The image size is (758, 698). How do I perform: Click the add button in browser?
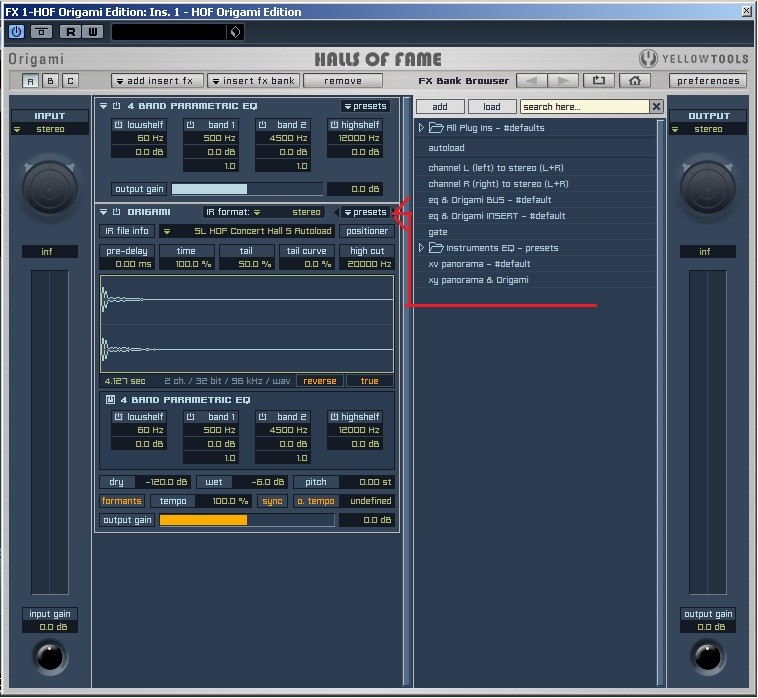click(x=440, y=106)
